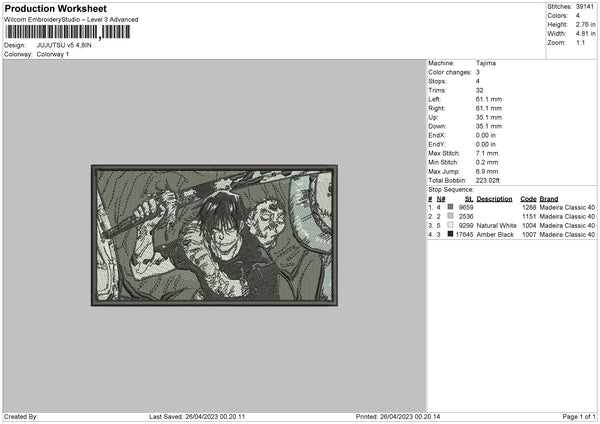The image size is (600, 424).
Task: Click the 'N#' column header
Action: point(441,199)
